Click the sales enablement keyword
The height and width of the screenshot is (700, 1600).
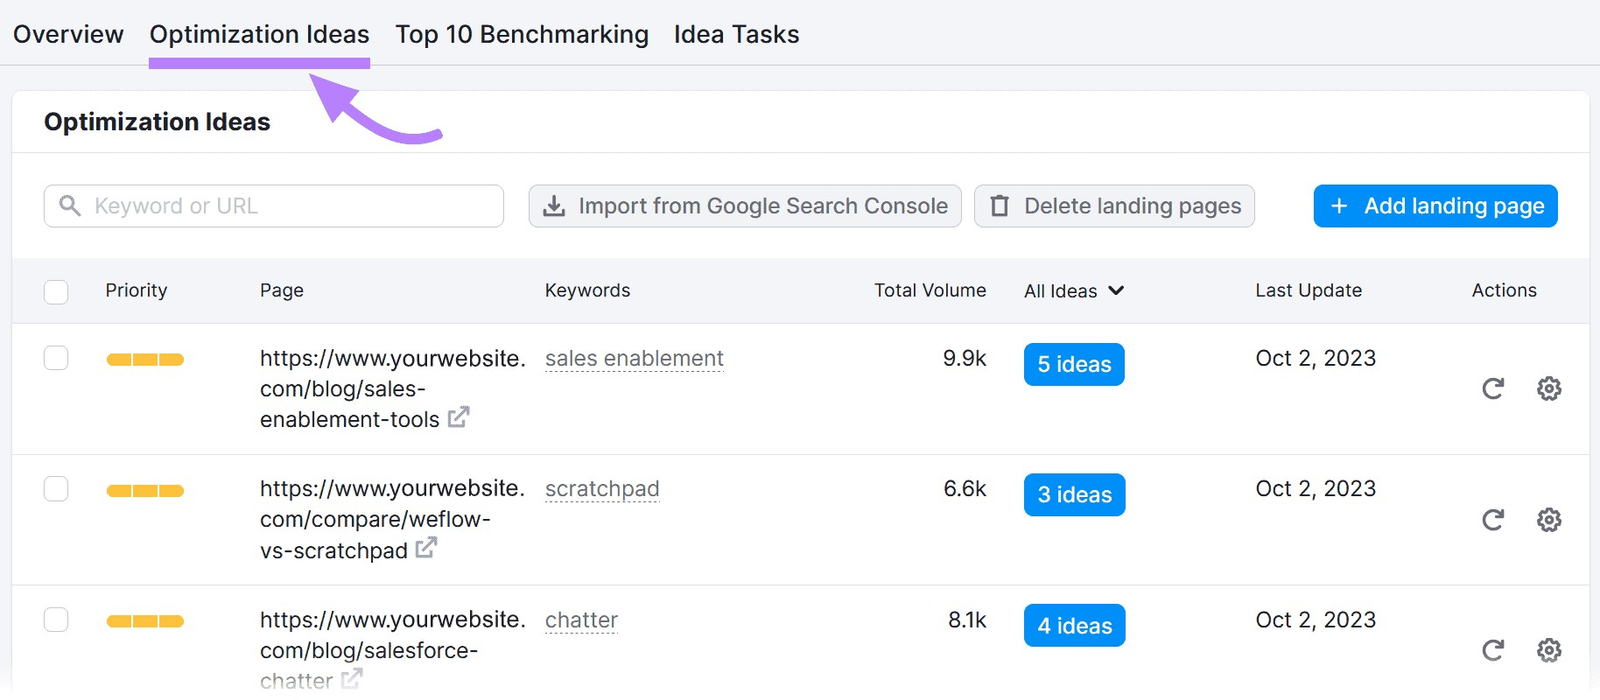(634, 358)
